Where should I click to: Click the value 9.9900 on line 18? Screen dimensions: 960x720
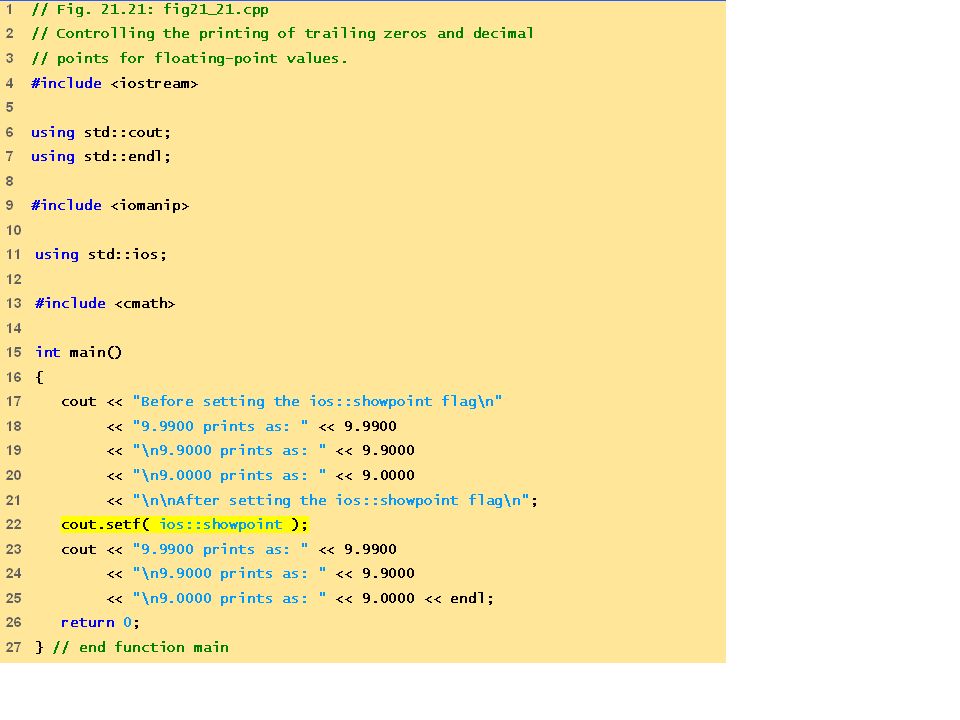[370, 426]
